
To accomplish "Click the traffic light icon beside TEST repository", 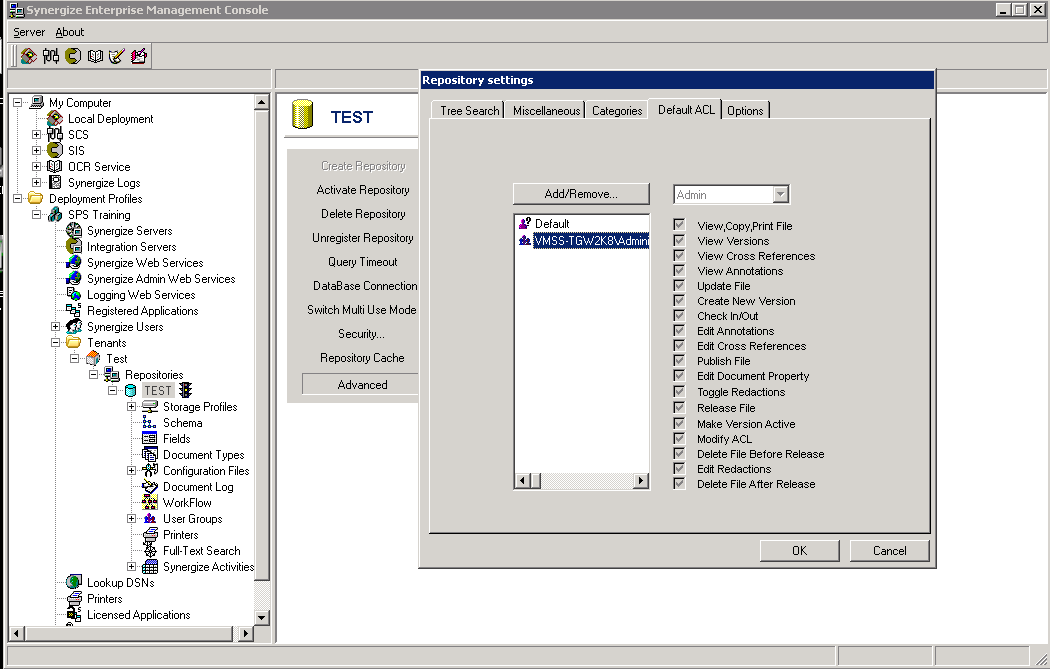I will 185,390.
